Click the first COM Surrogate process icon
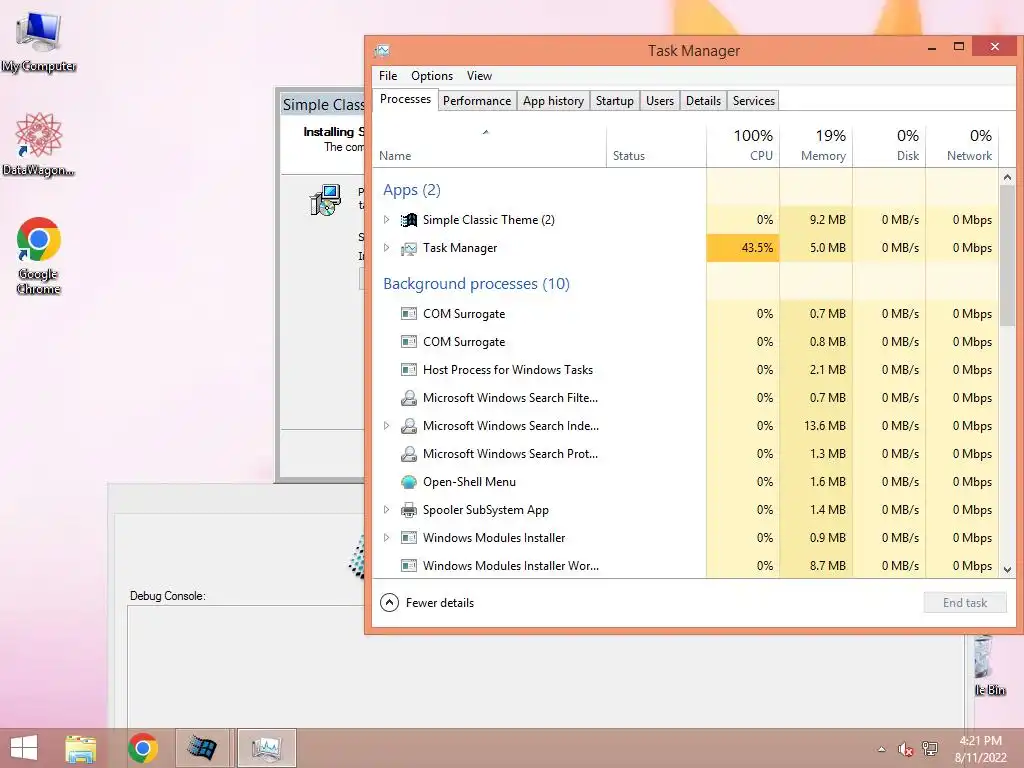1024x768 pixels. [409, 314]
